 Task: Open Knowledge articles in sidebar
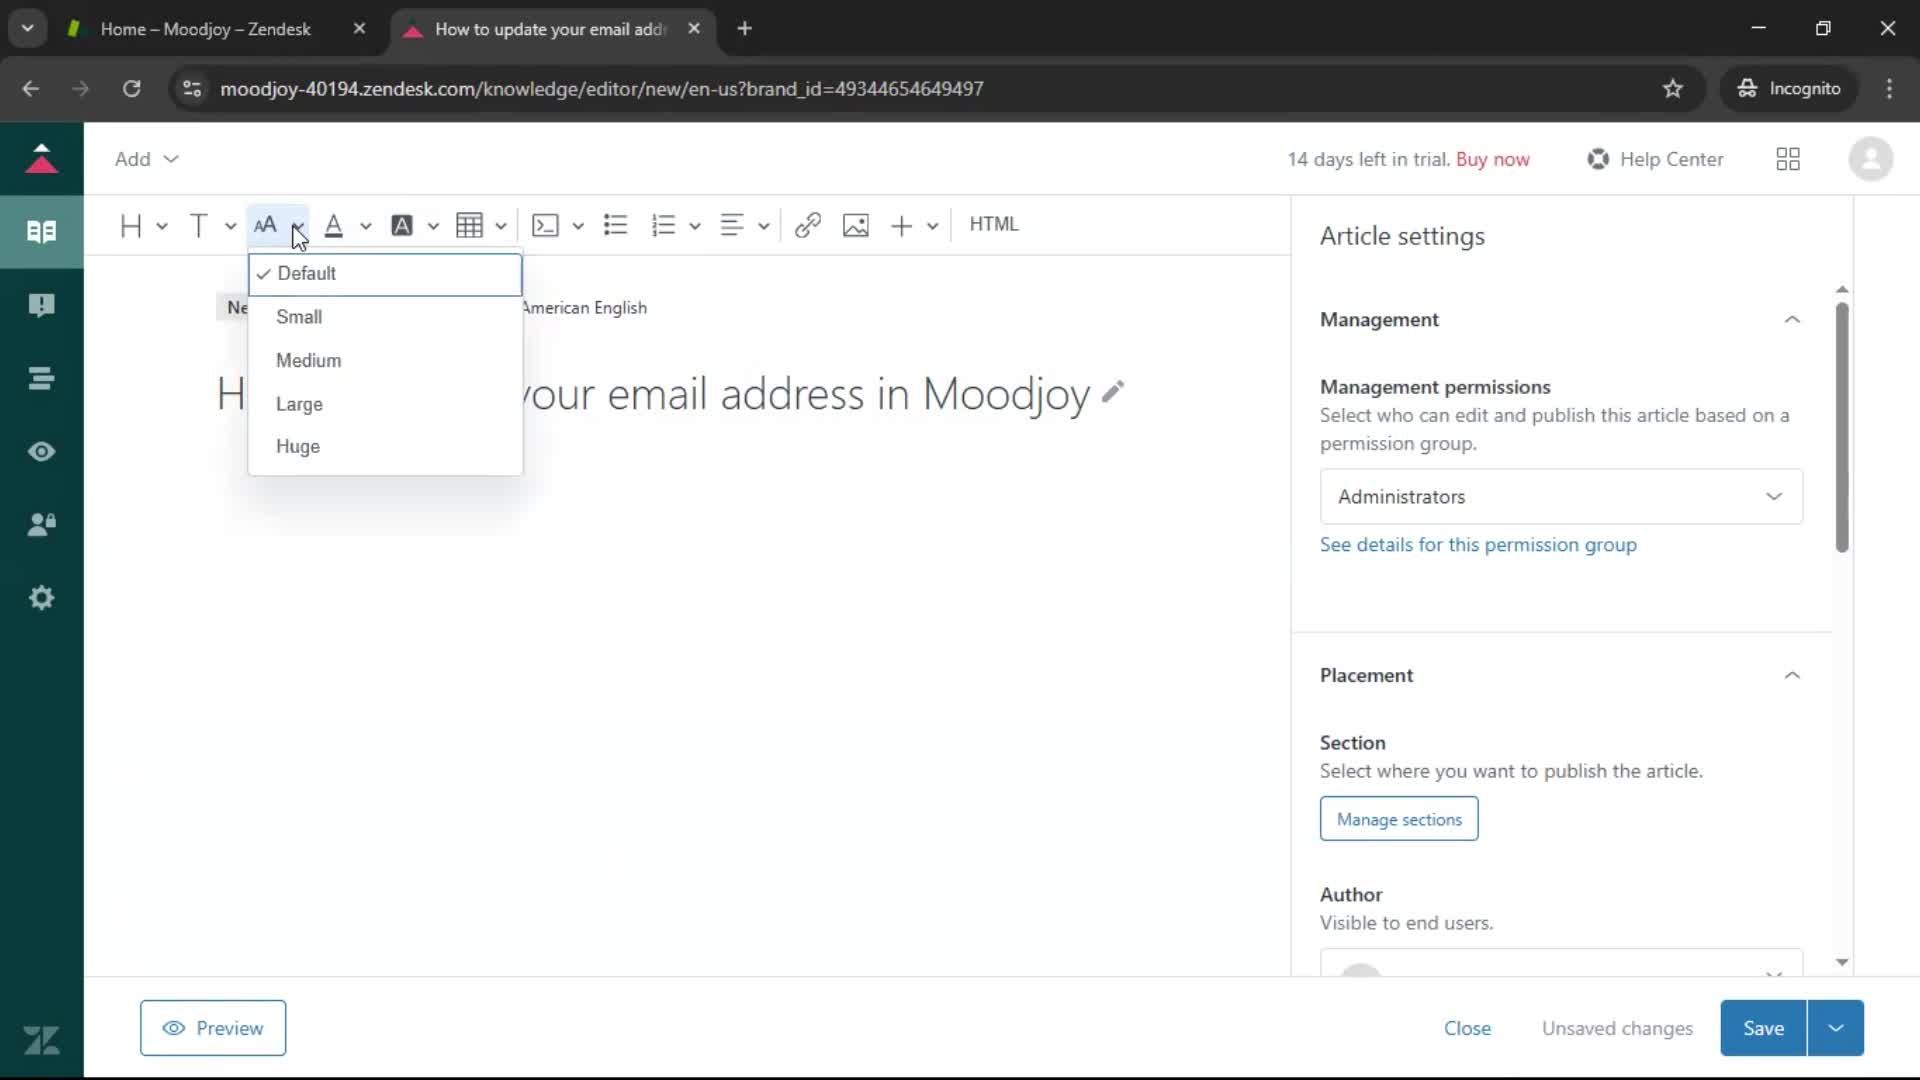[x=41, y=232]
